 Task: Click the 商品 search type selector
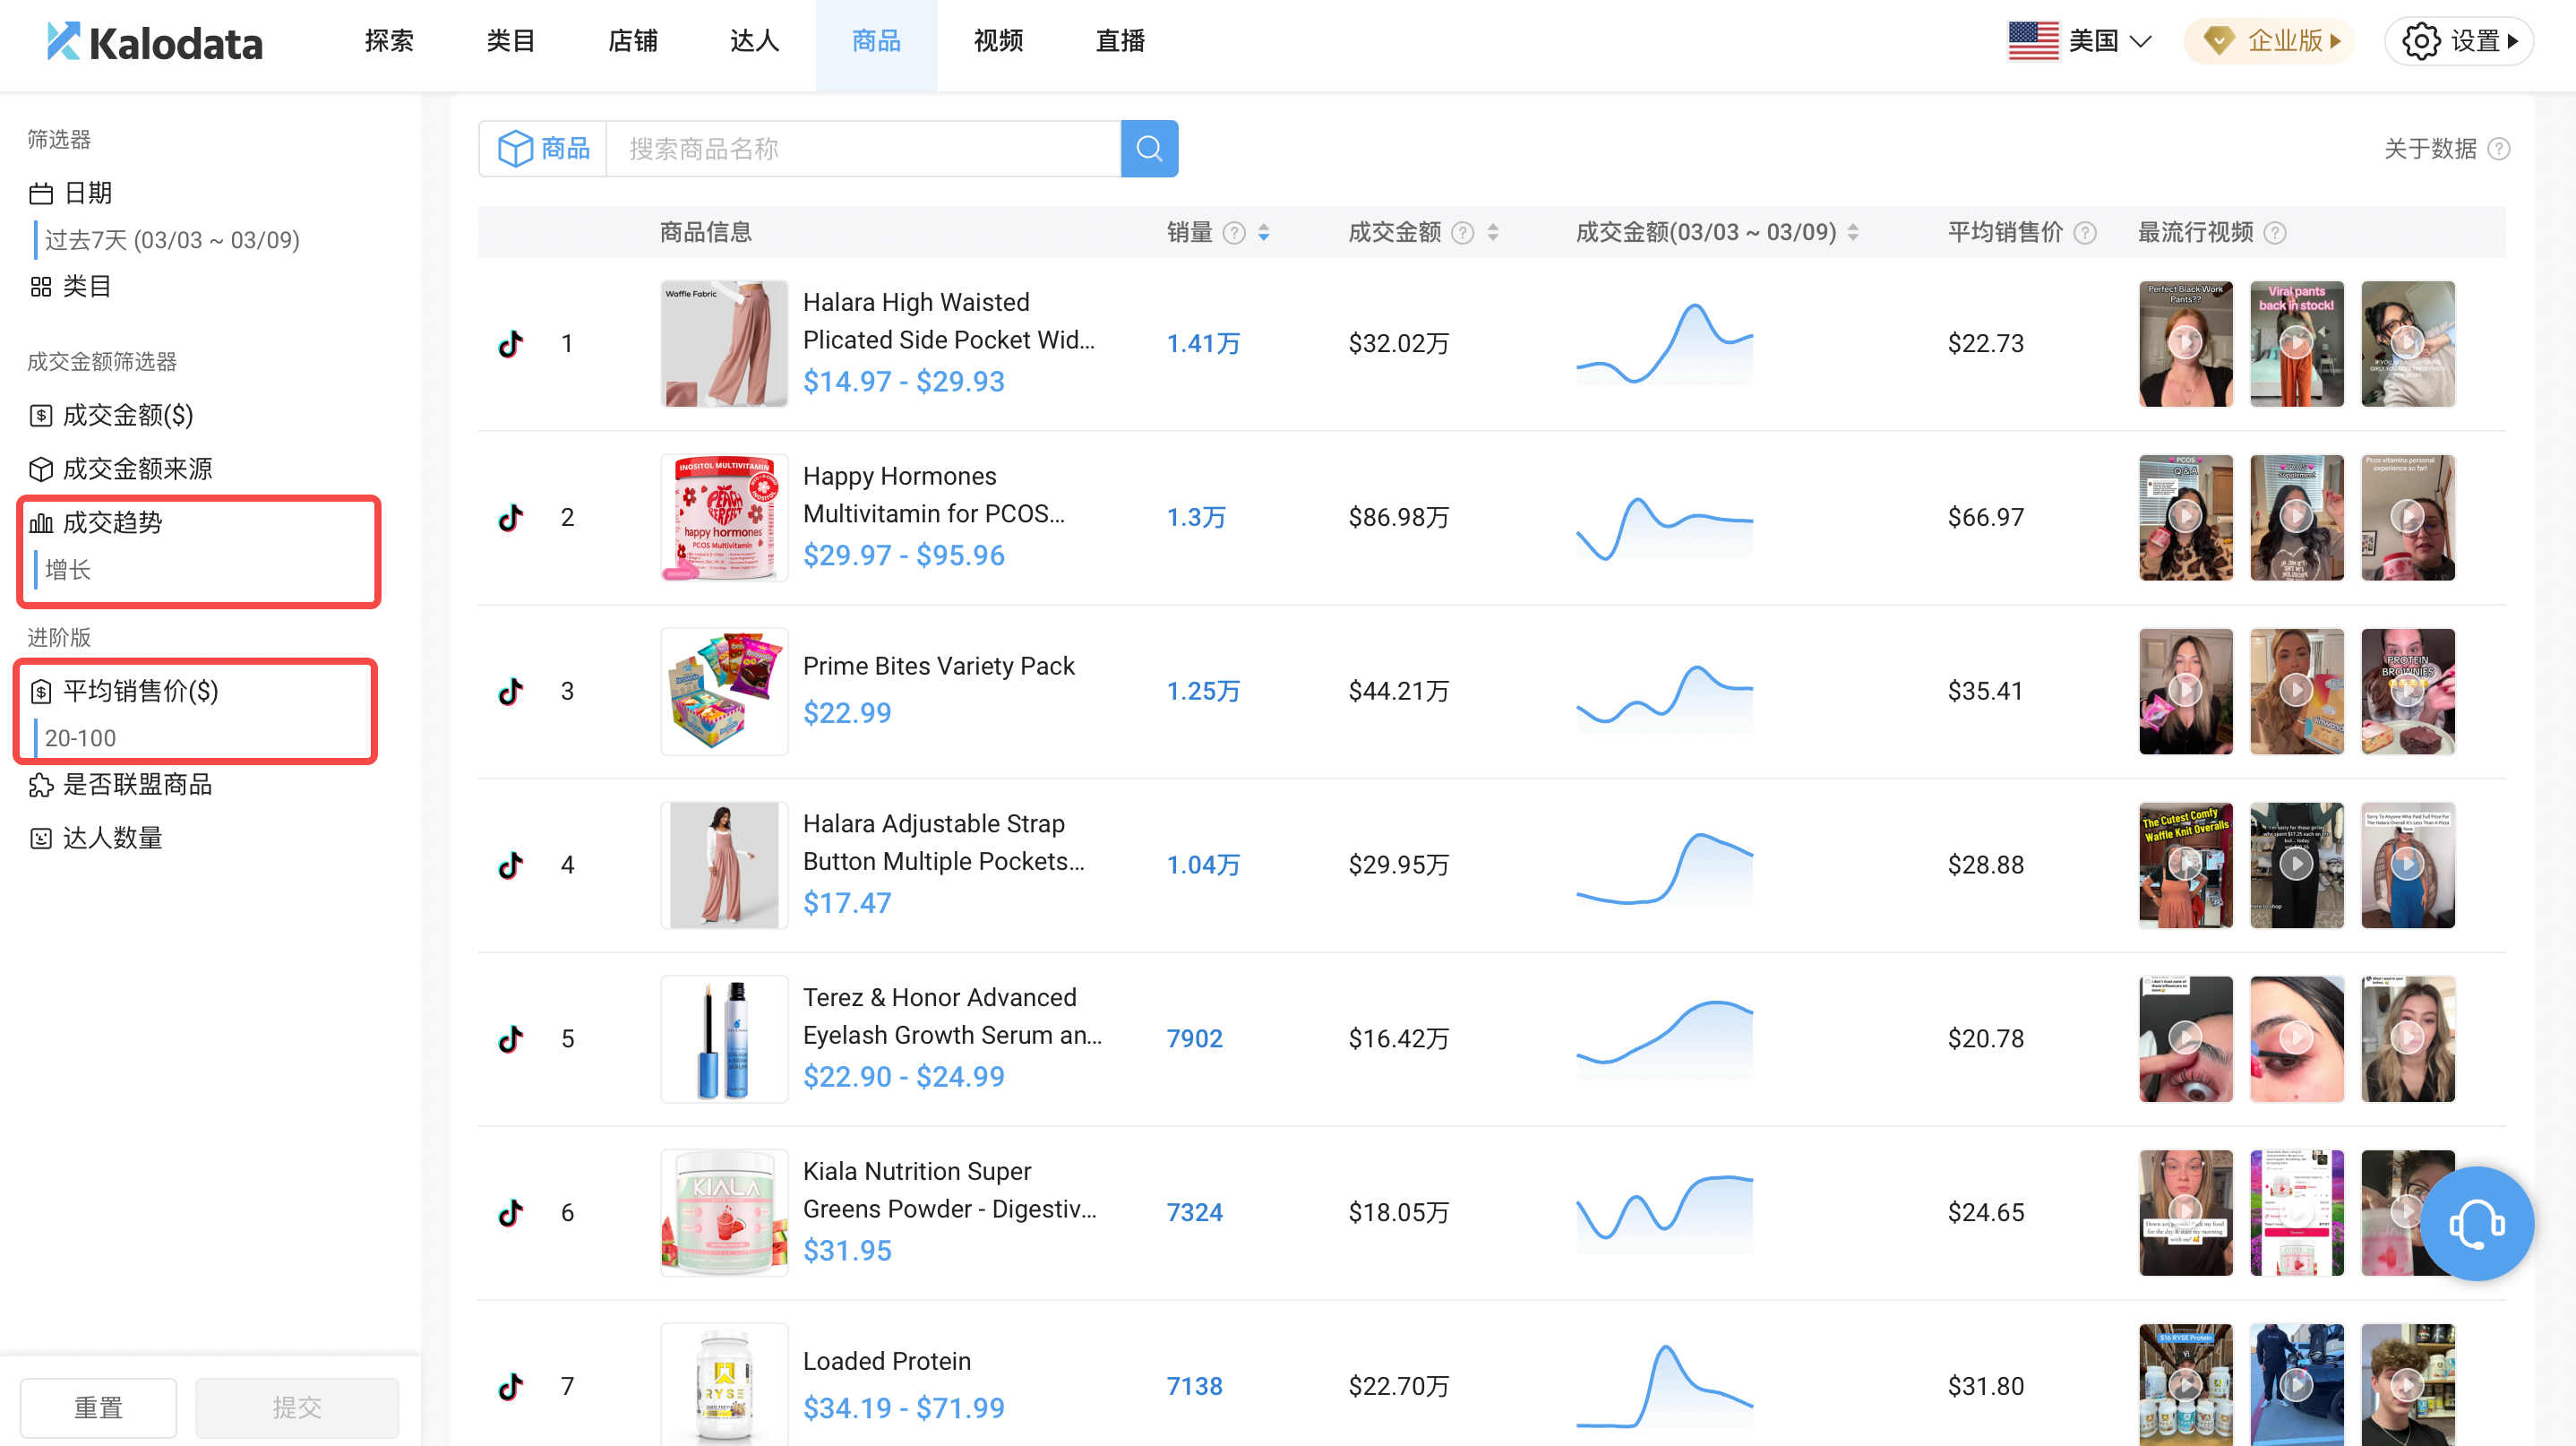pyautogui.click(x=544, y=149)
